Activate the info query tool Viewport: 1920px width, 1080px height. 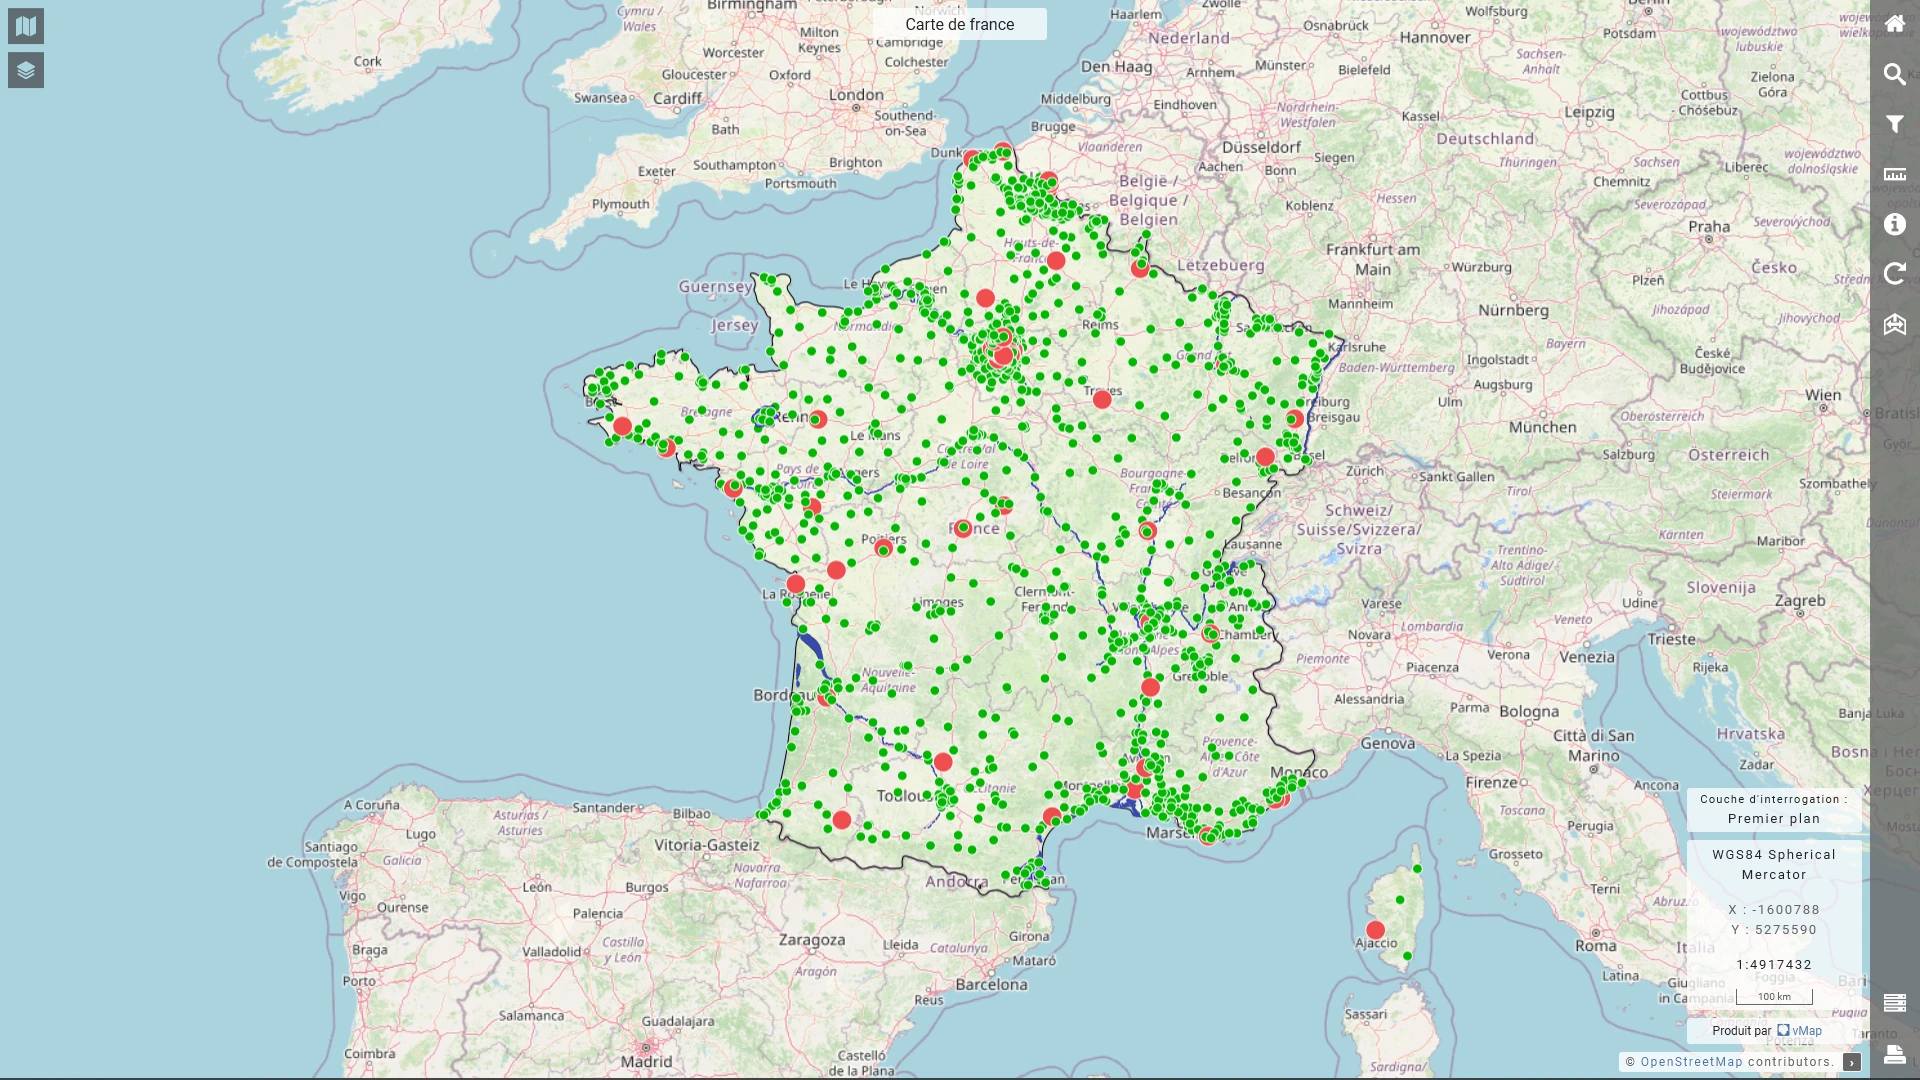tap(1894, 224)
